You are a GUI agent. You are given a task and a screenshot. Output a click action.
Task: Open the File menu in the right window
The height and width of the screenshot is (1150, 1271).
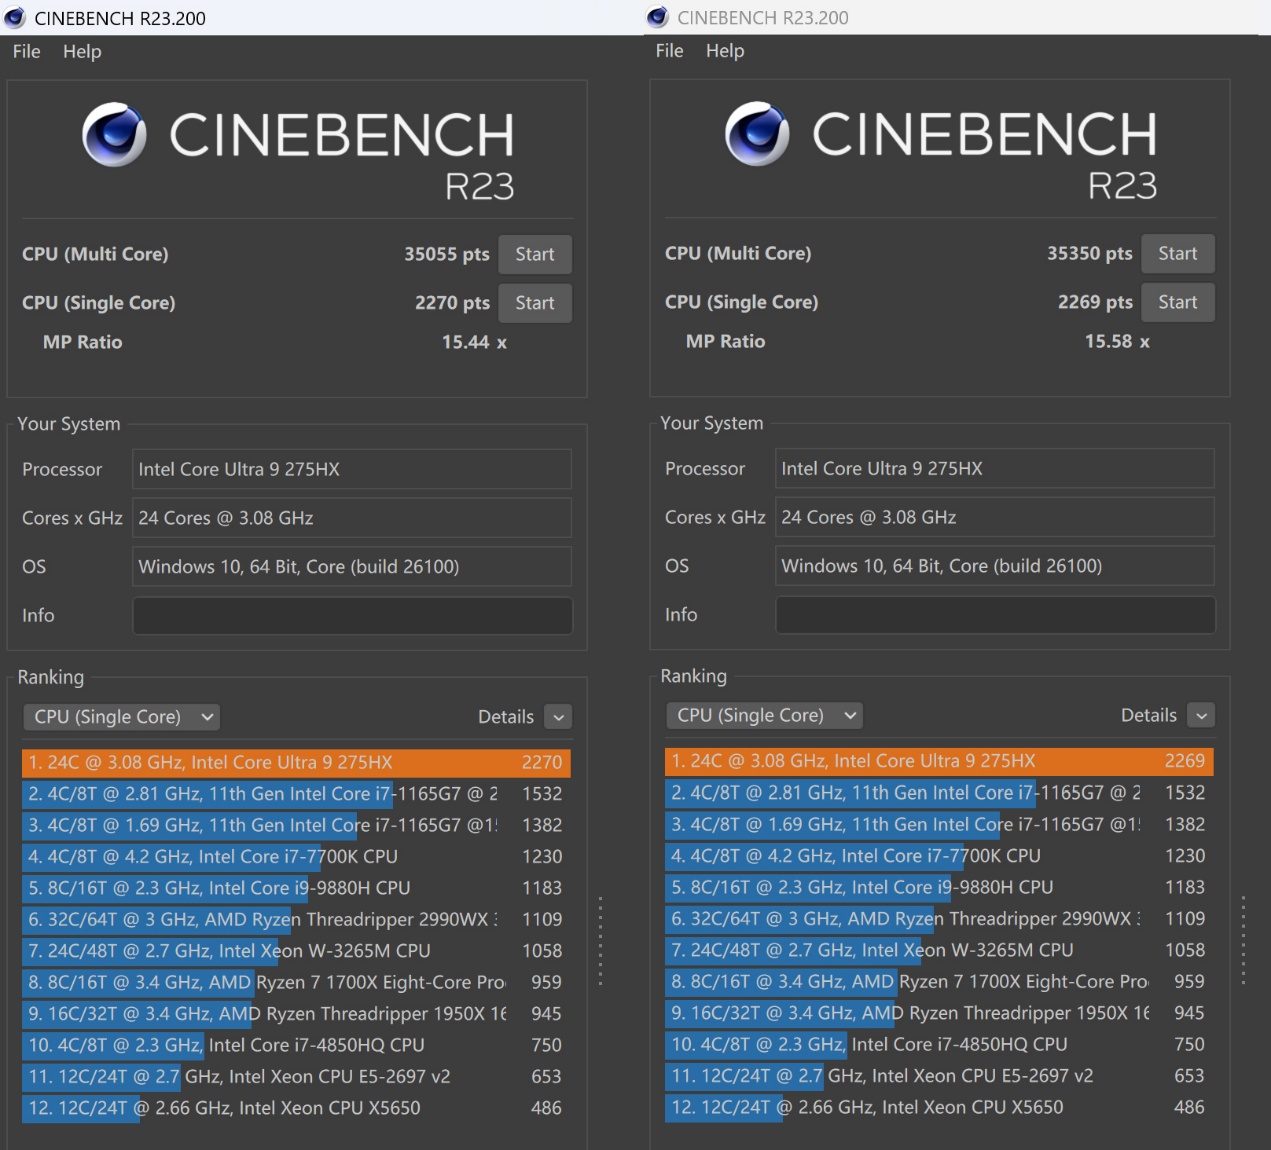670,50
